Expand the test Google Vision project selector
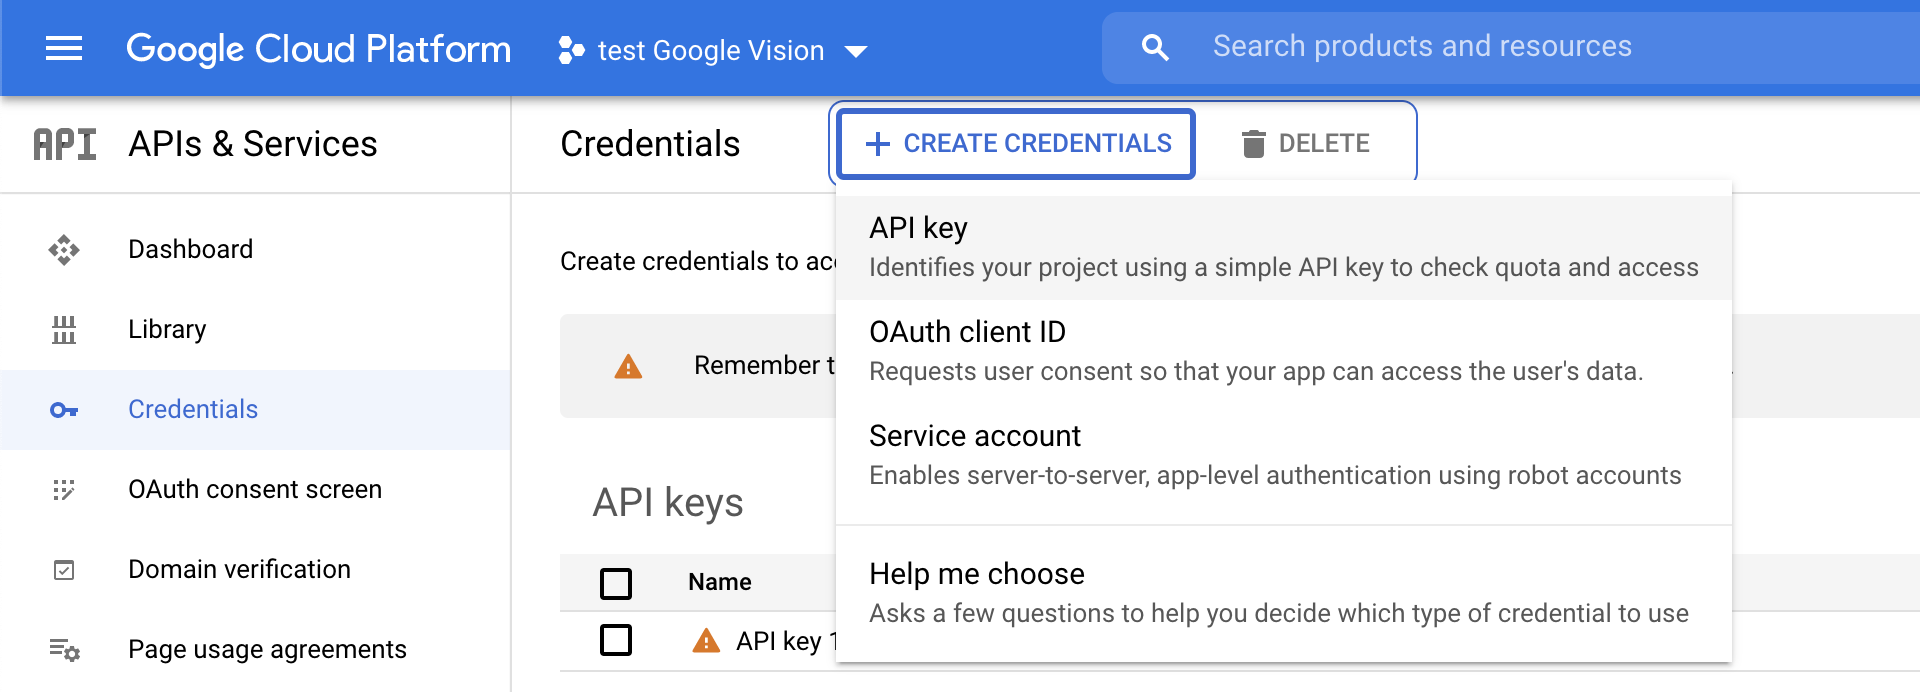Viewport: 1920px width, 692px height. point(713,50)
